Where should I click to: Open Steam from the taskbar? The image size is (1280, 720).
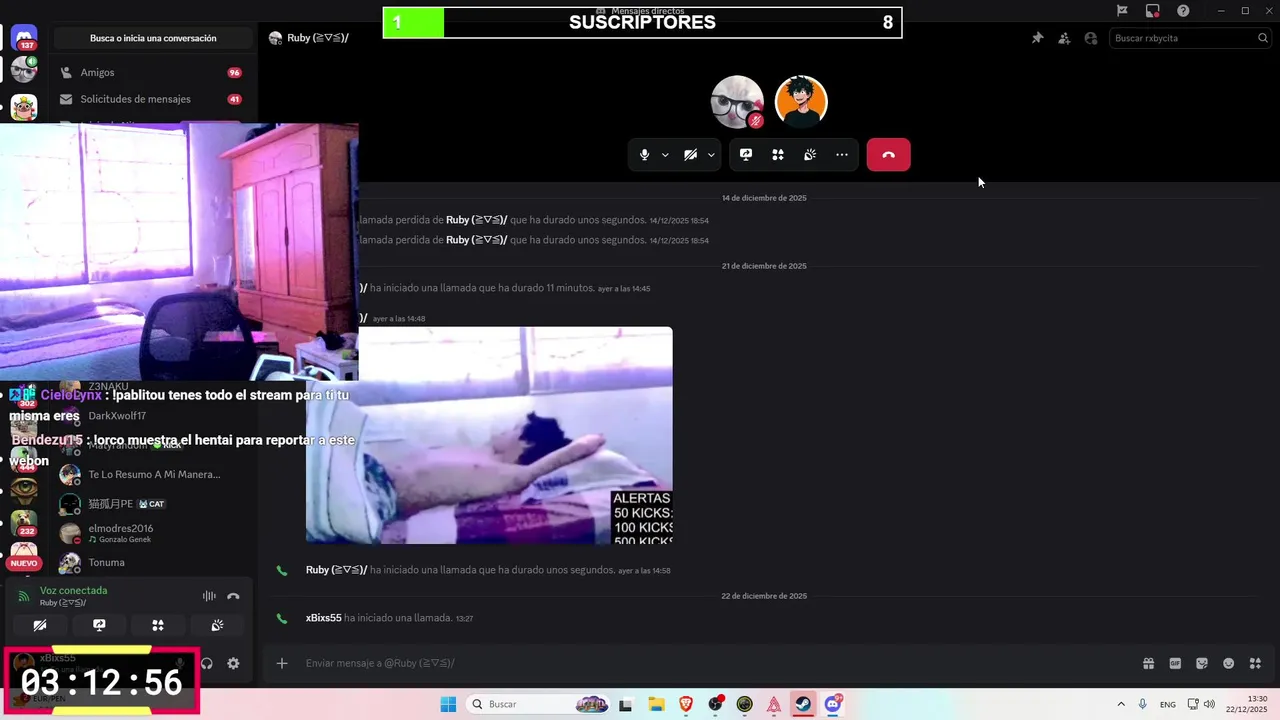pos(803,704)
